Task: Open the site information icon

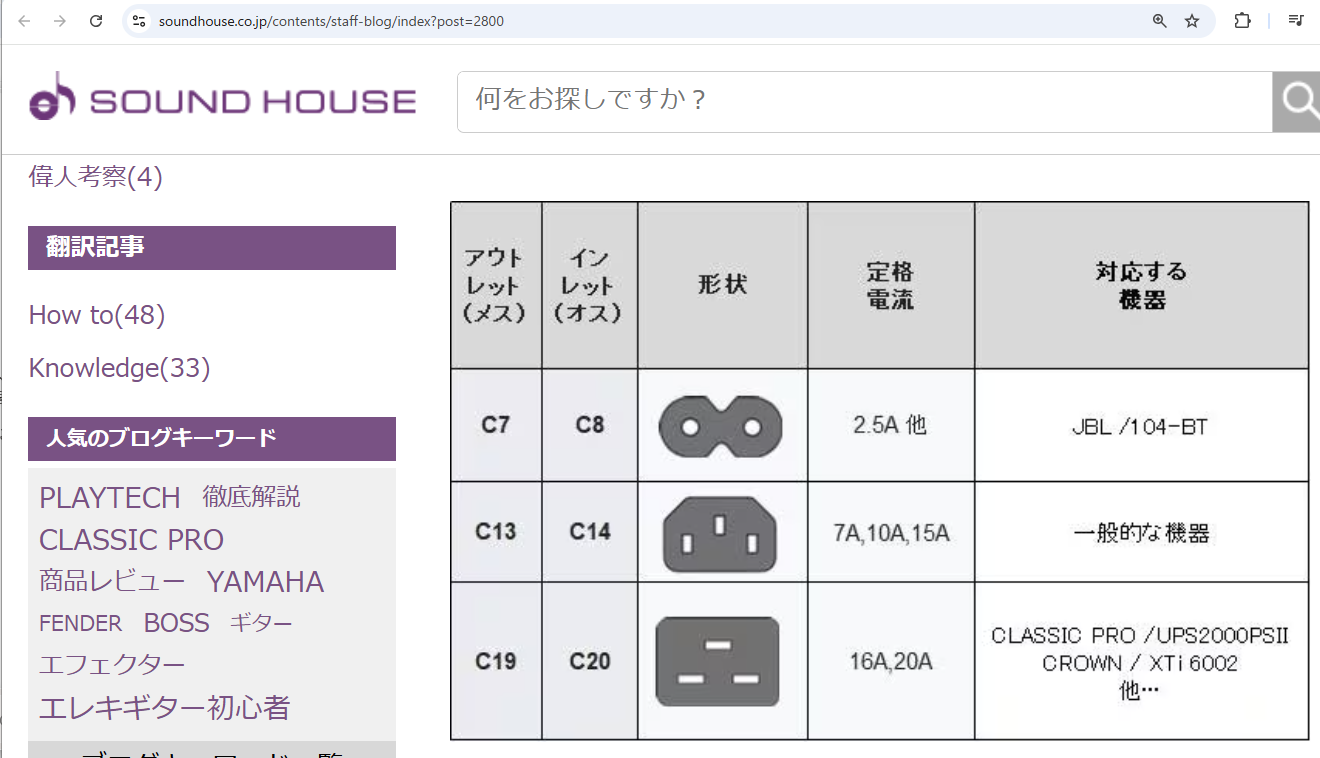Action: pyautogui.click(x=139, y=21)
